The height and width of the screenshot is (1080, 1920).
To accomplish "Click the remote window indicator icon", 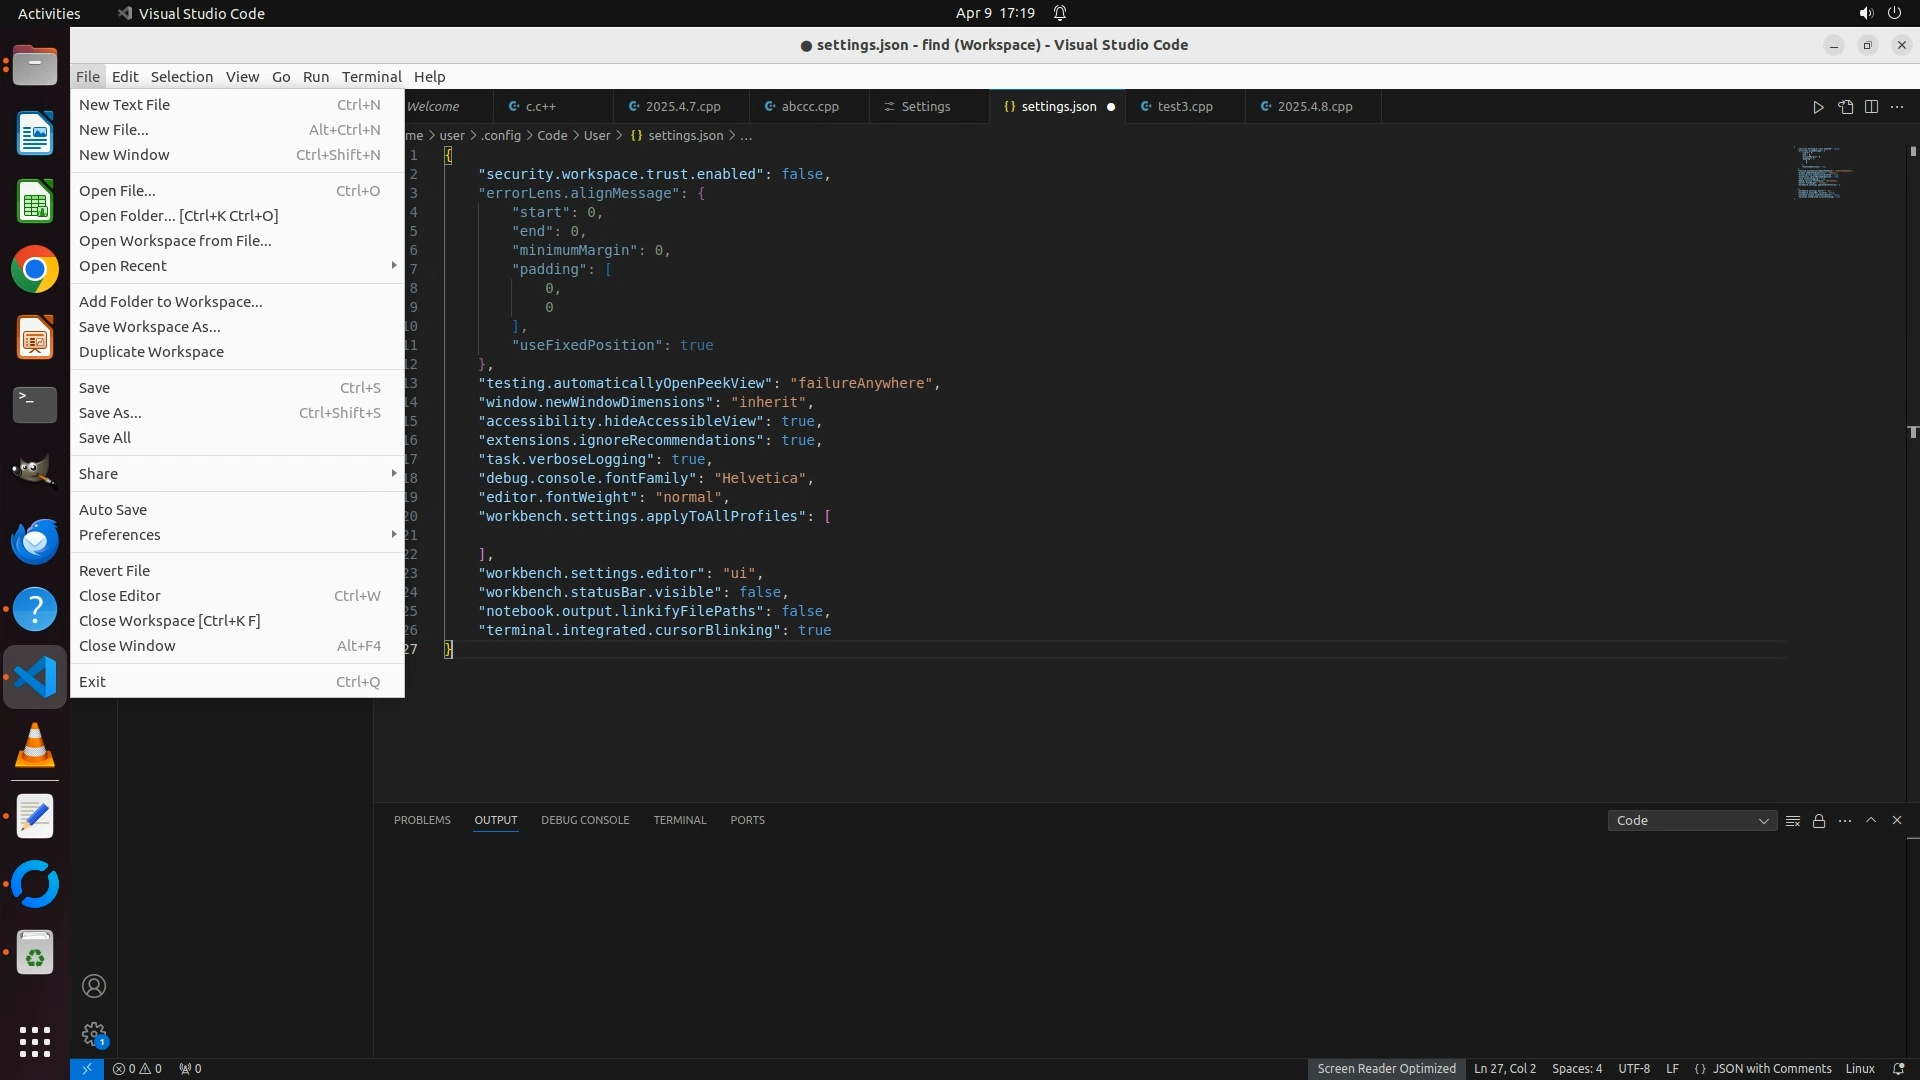I will (x=87, y=1069).
